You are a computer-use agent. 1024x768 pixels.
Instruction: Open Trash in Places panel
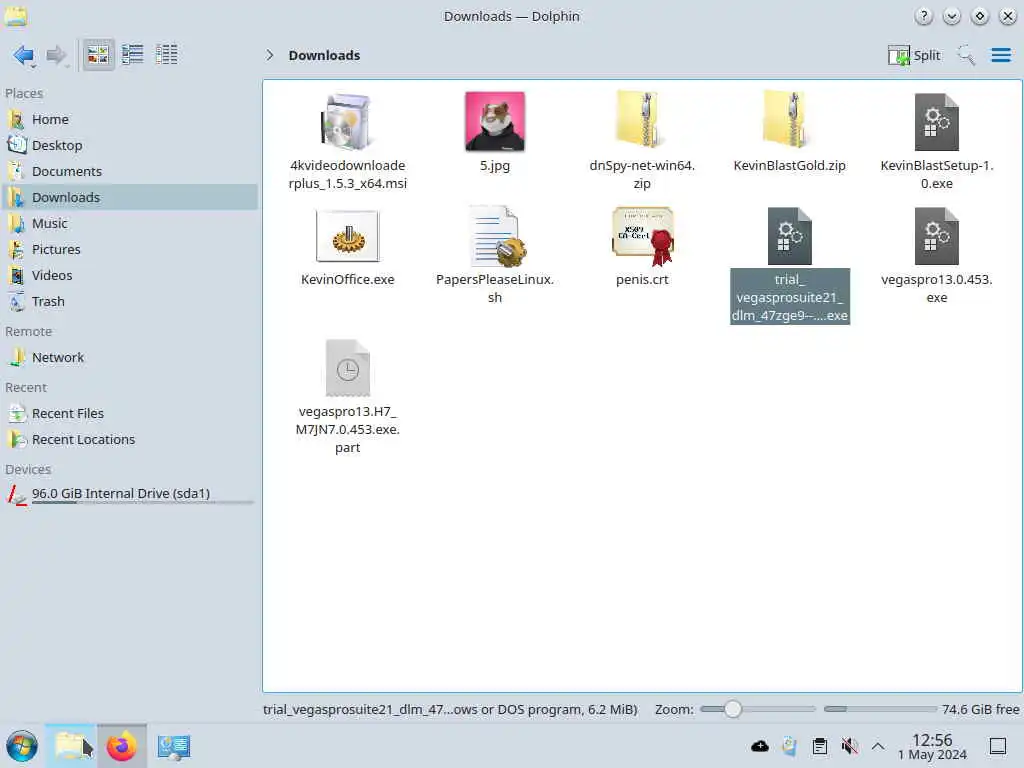(130, 302)
